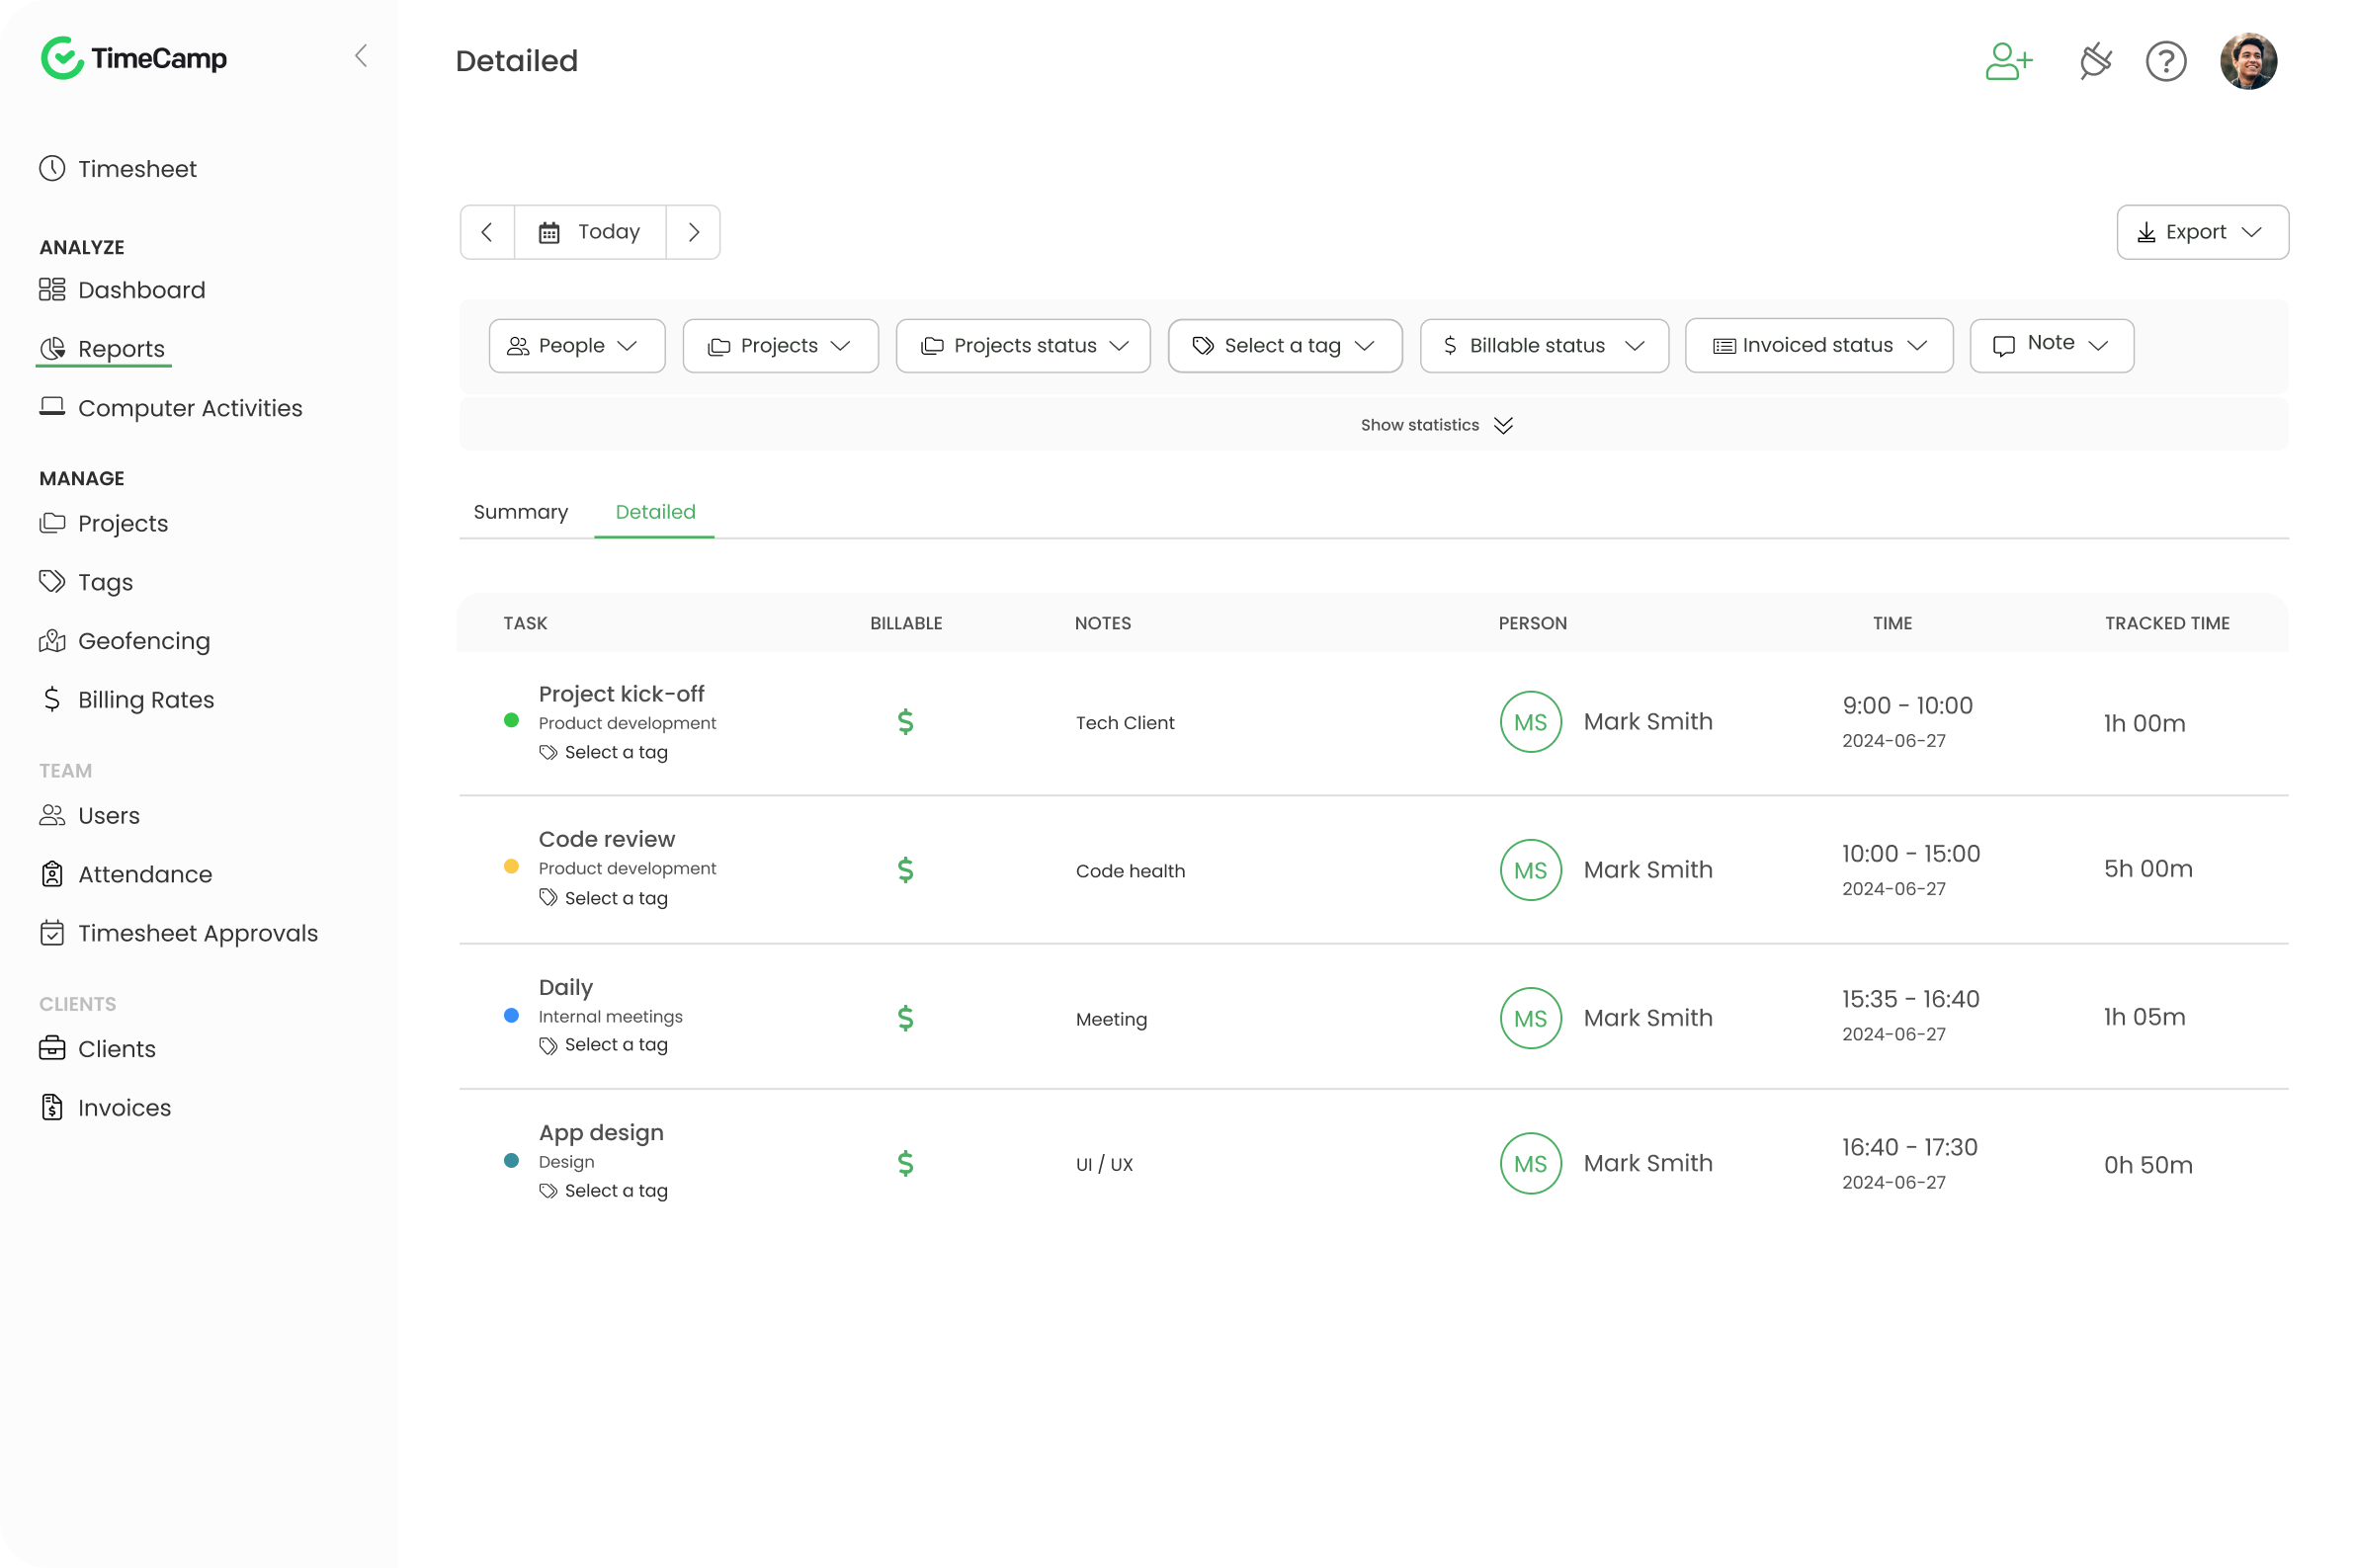Click the Today date button
This screenshot has width=2354, height=1568.
(590, 232)
